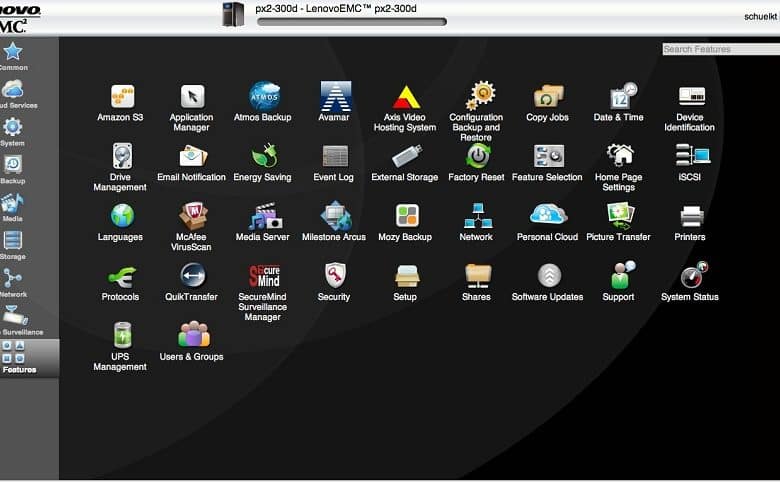Switch to Common sidebar category
The height and width of the screenshot is (482, 780).
pyautogui.click(x=13, y=57)
